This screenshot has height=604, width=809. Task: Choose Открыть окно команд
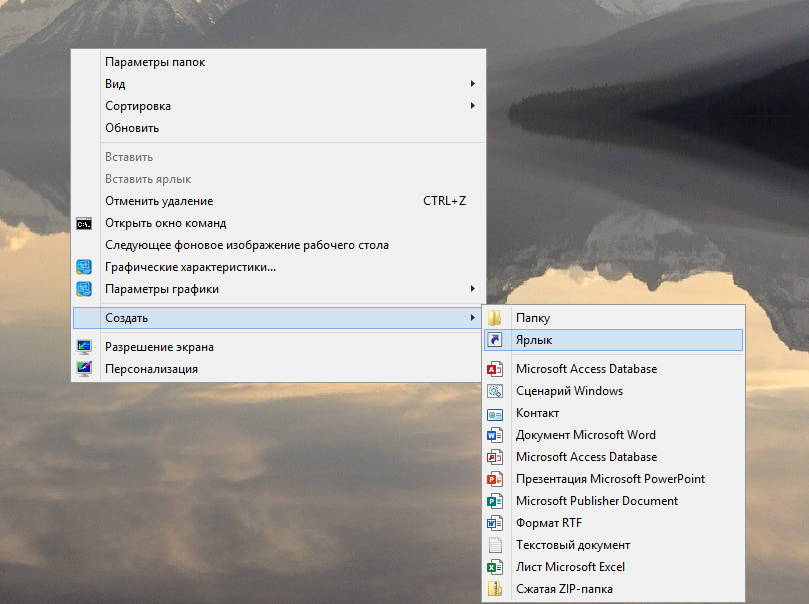[x=278, y=223]
